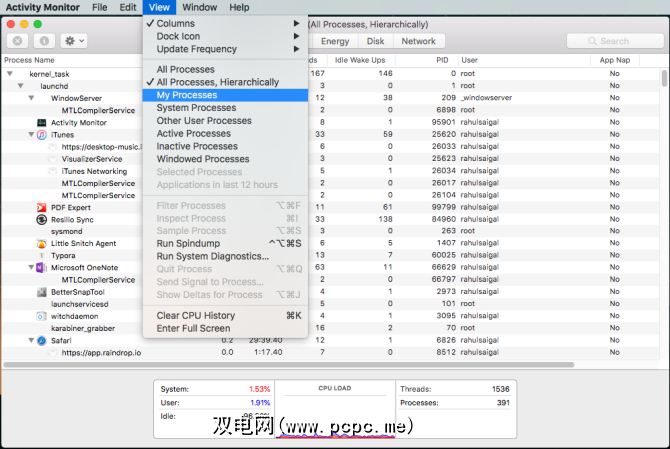
Task: Sort by PID column header
Action: coord(426,60)
